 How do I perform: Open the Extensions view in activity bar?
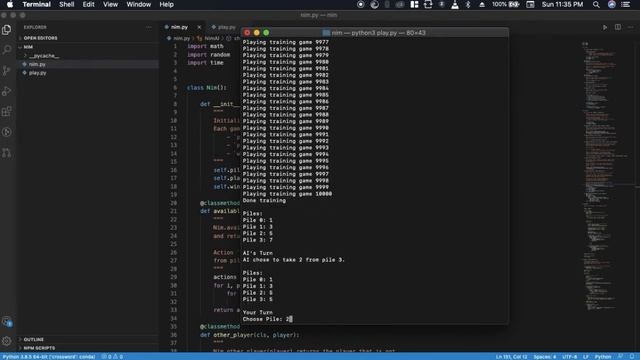pyautogui.click(x=7, y=111)
